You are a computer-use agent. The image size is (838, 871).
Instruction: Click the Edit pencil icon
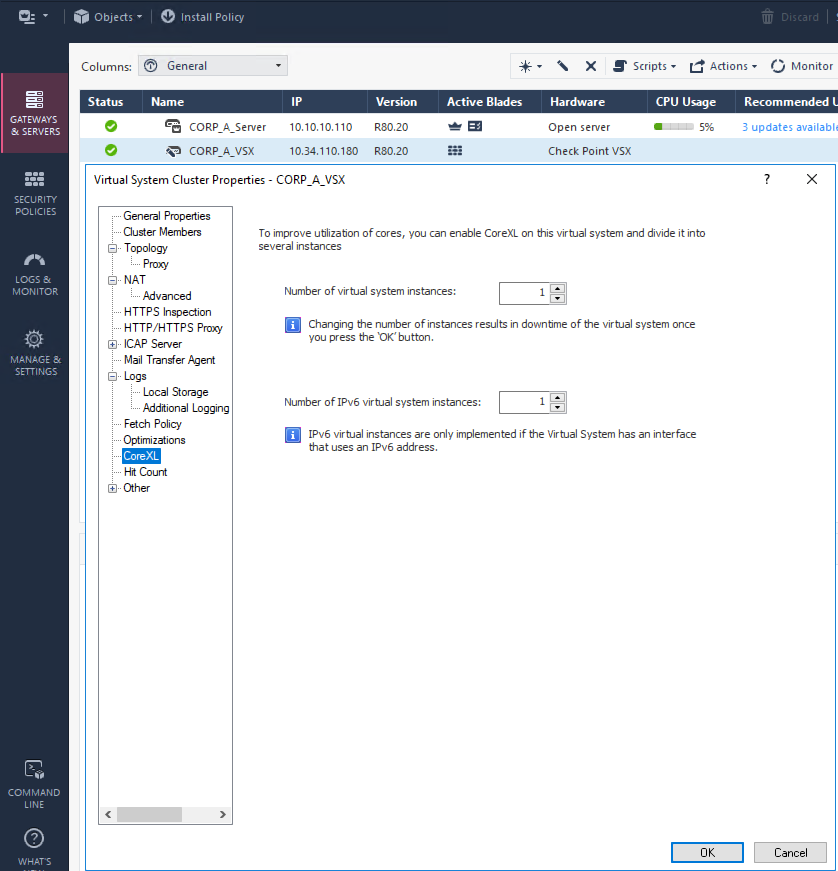tap(563, 66)
